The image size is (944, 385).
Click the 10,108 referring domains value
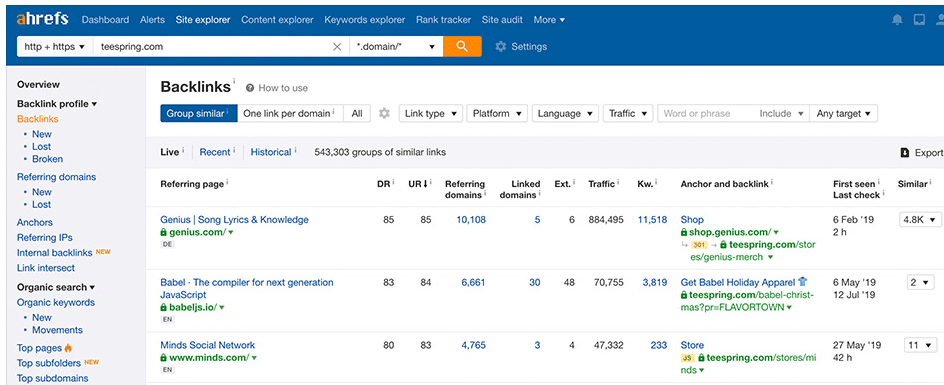click(x=471, y=219)
